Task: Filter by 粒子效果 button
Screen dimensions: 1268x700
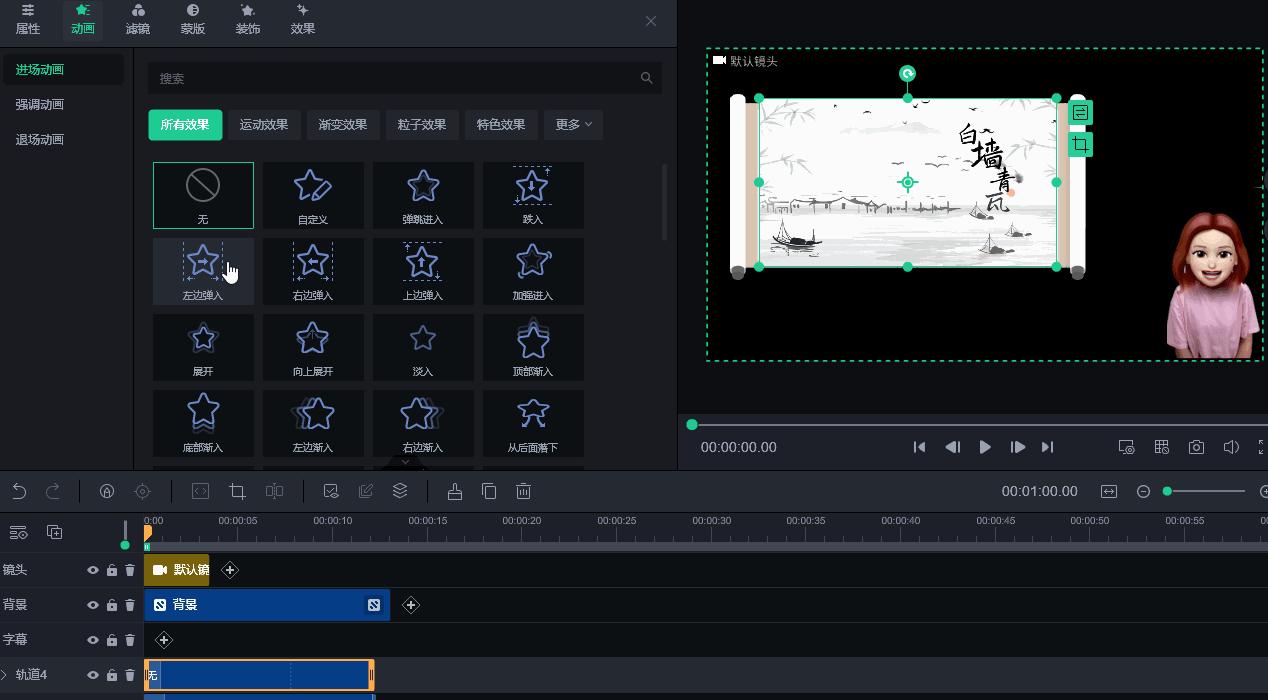Action: click(421, 124)
